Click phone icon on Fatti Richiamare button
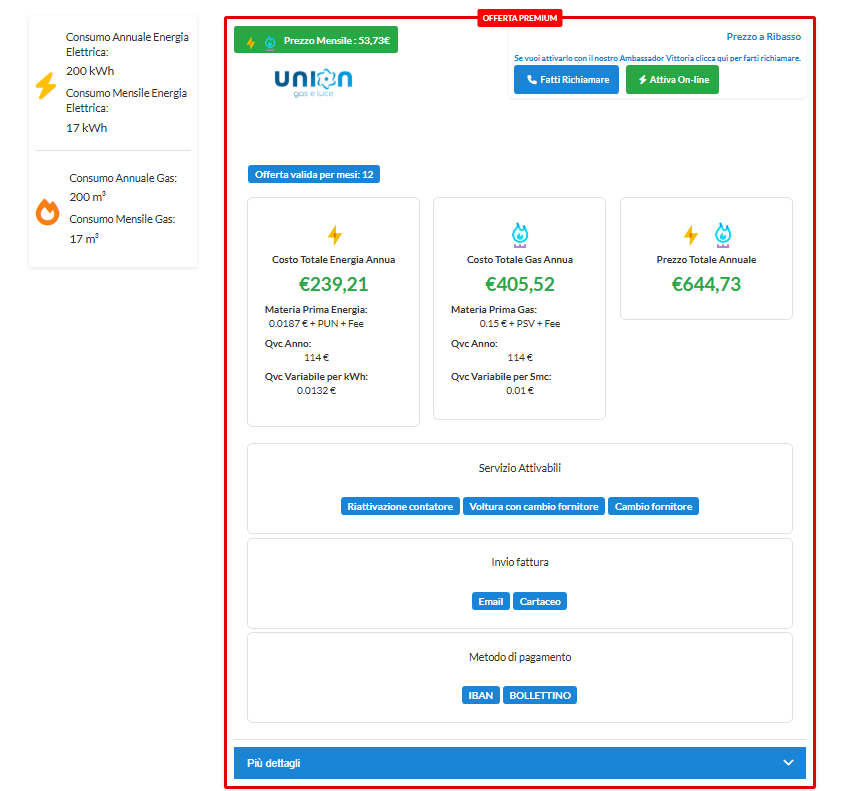This screenshot has width=853, height=791. (x=532, y=79)
